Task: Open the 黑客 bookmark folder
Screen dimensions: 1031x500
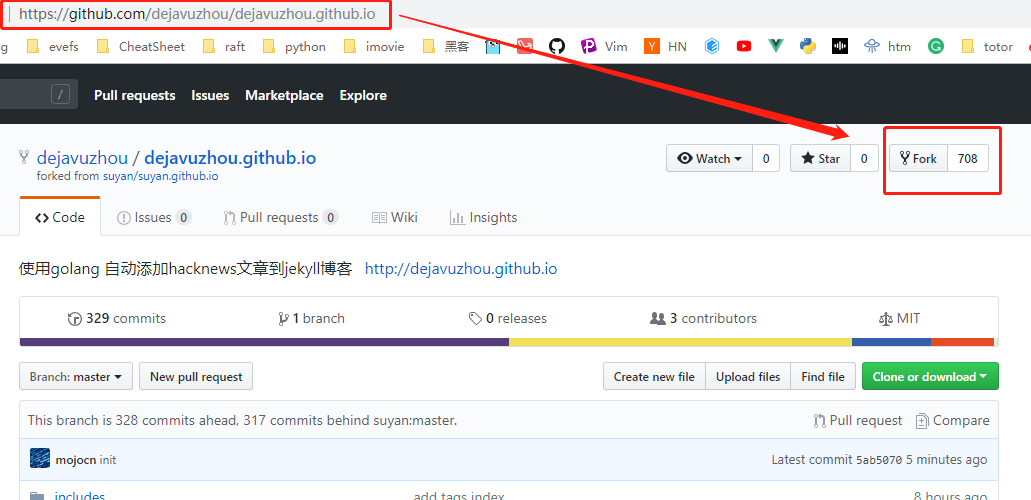Action: tap(445, 46)
